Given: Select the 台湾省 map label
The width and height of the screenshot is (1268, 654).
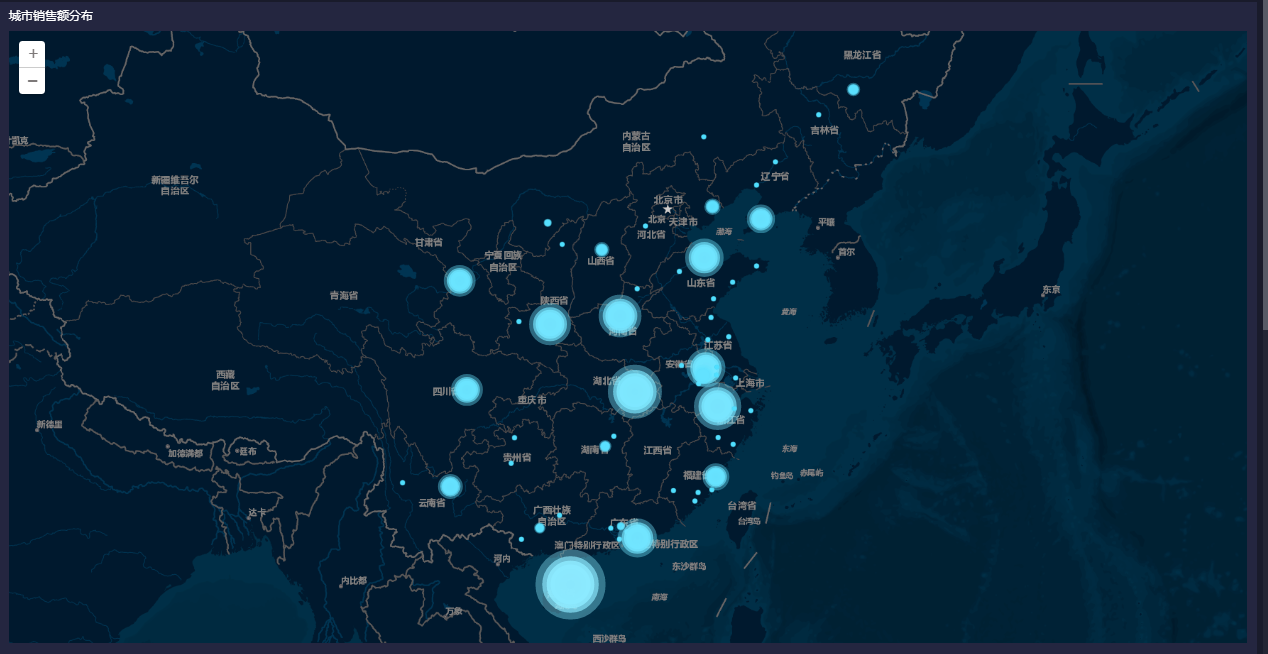Looking at the screenshot, I should (x=742, y=506).
